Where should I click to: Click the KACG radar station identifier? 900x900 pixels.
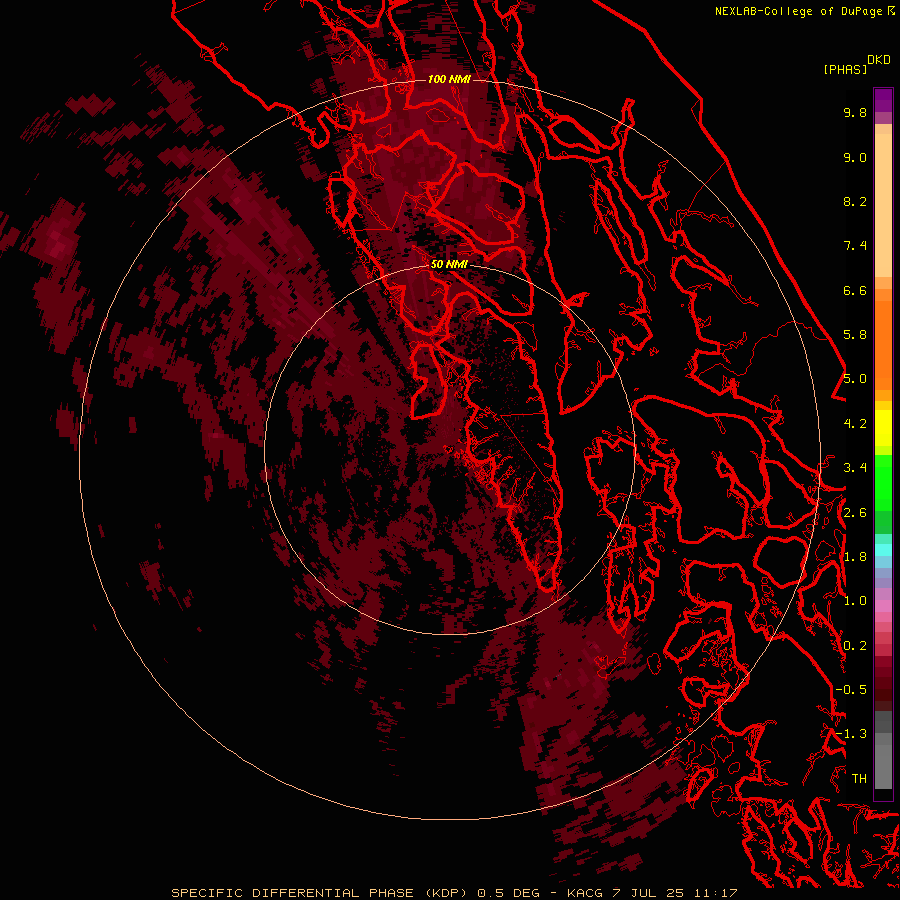(585, 893)
